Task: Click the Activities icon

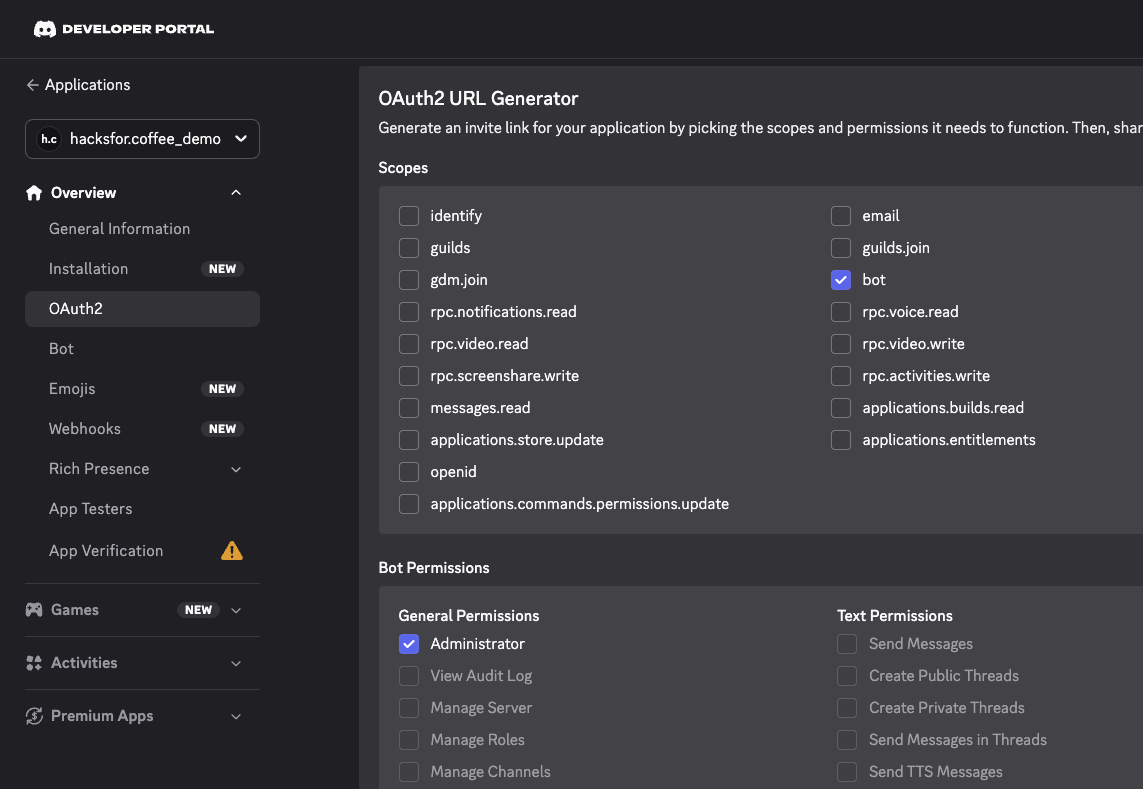Action: [34, 663]
